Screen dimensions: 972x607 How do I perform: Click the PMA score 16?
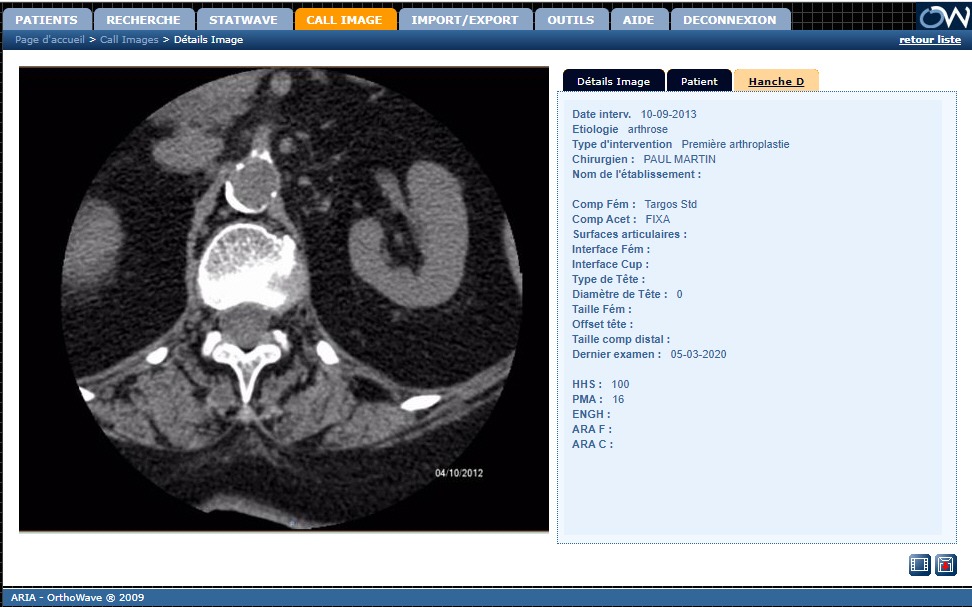tap(618, 399)
